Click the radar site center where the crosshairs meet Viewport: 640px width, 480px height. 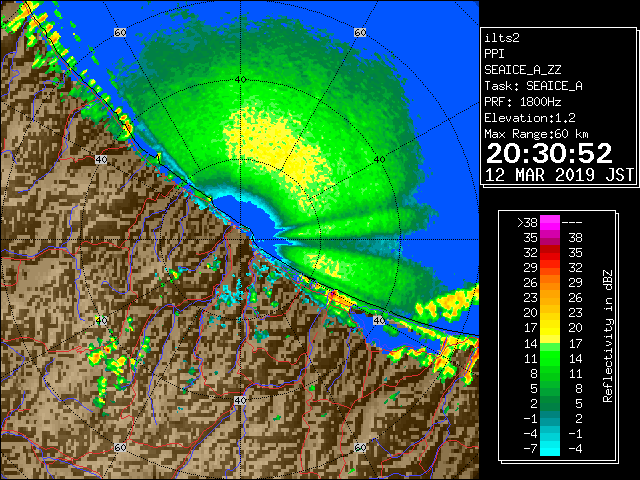tap(240, 240)
